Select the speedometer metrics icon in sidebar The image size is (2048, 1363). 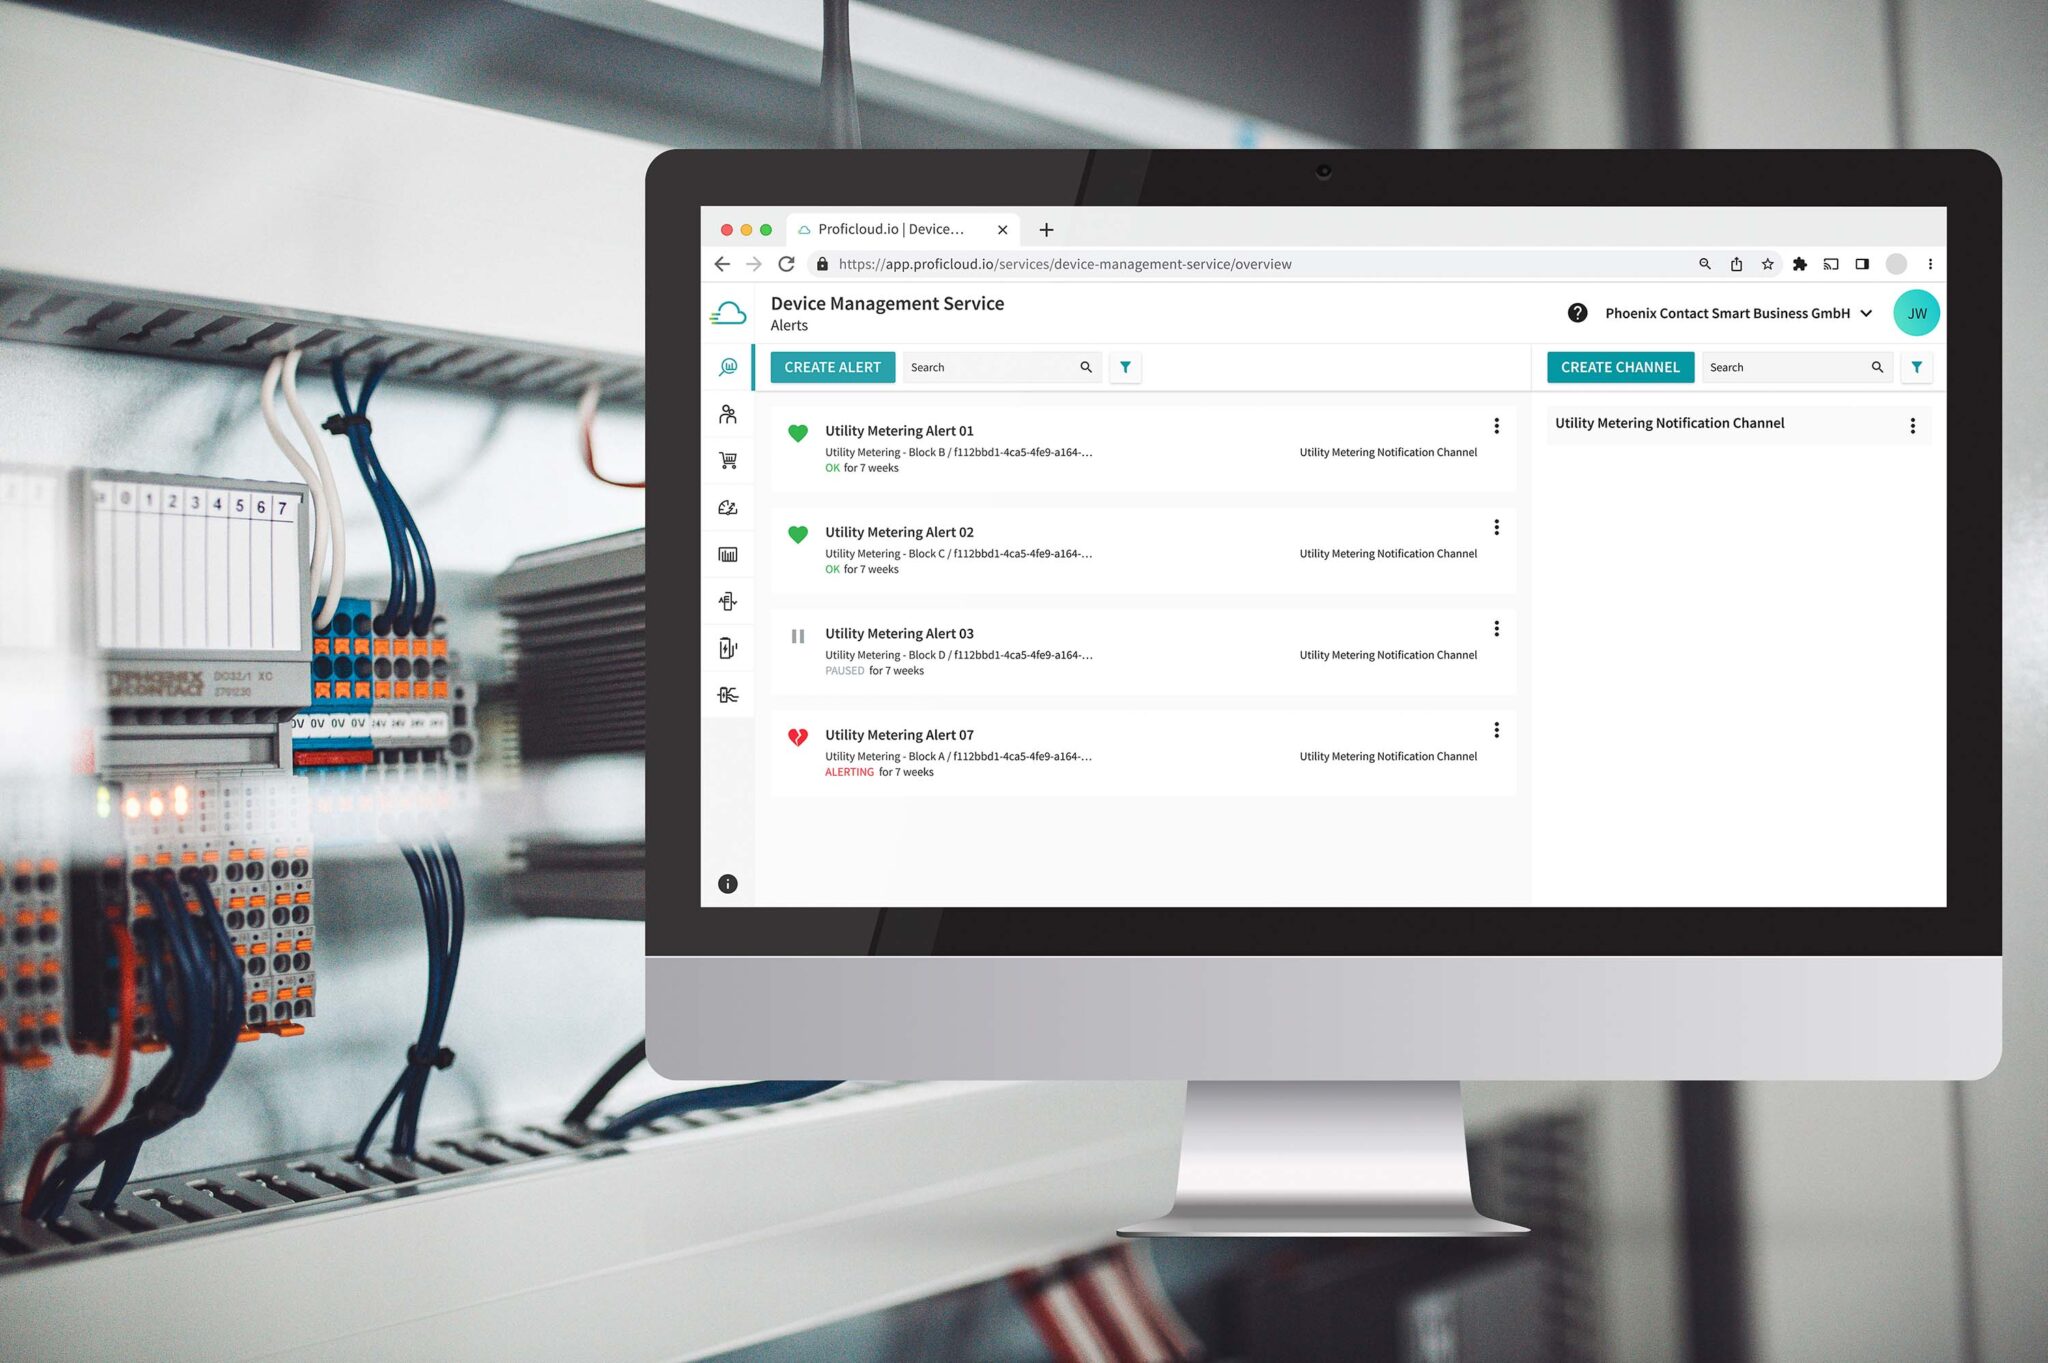[x=728, y=507]
